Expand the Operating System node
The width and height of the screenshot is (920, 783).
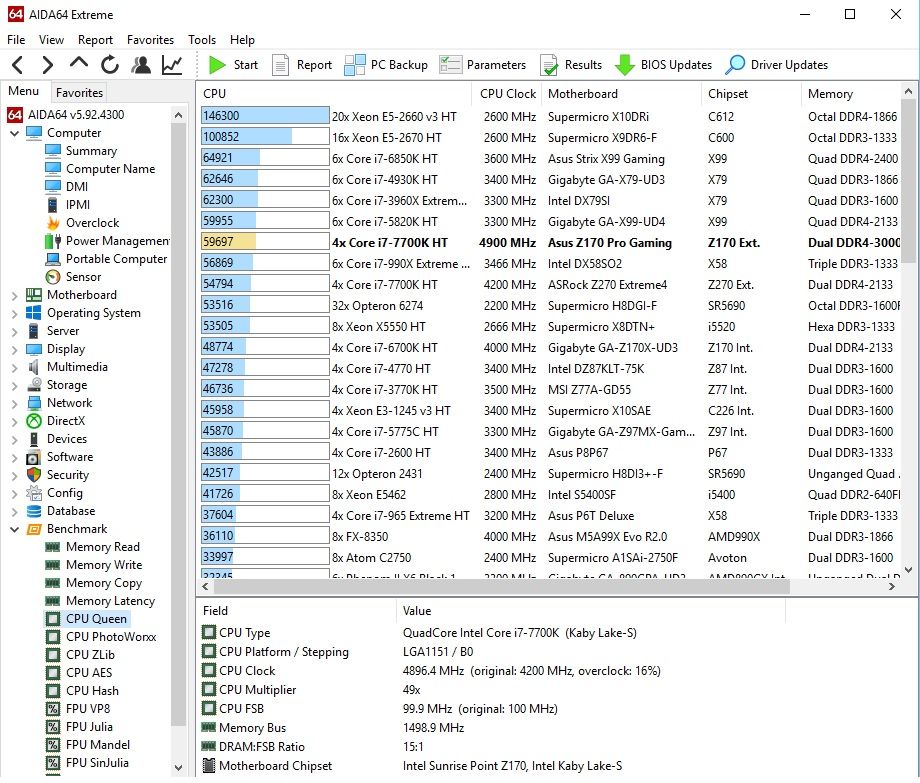(15, 313)
